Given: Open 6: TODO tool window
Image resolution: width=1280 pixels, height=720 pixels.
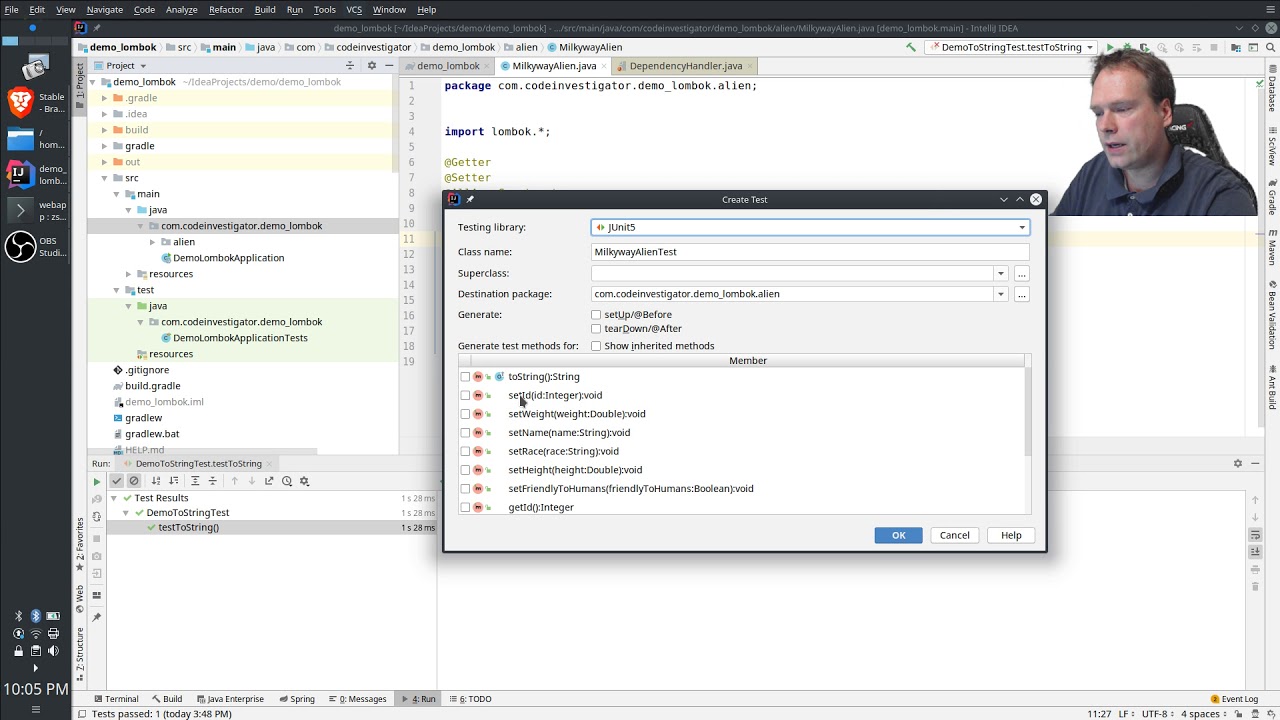Looking at the screenshot, I should click(470, 699).
